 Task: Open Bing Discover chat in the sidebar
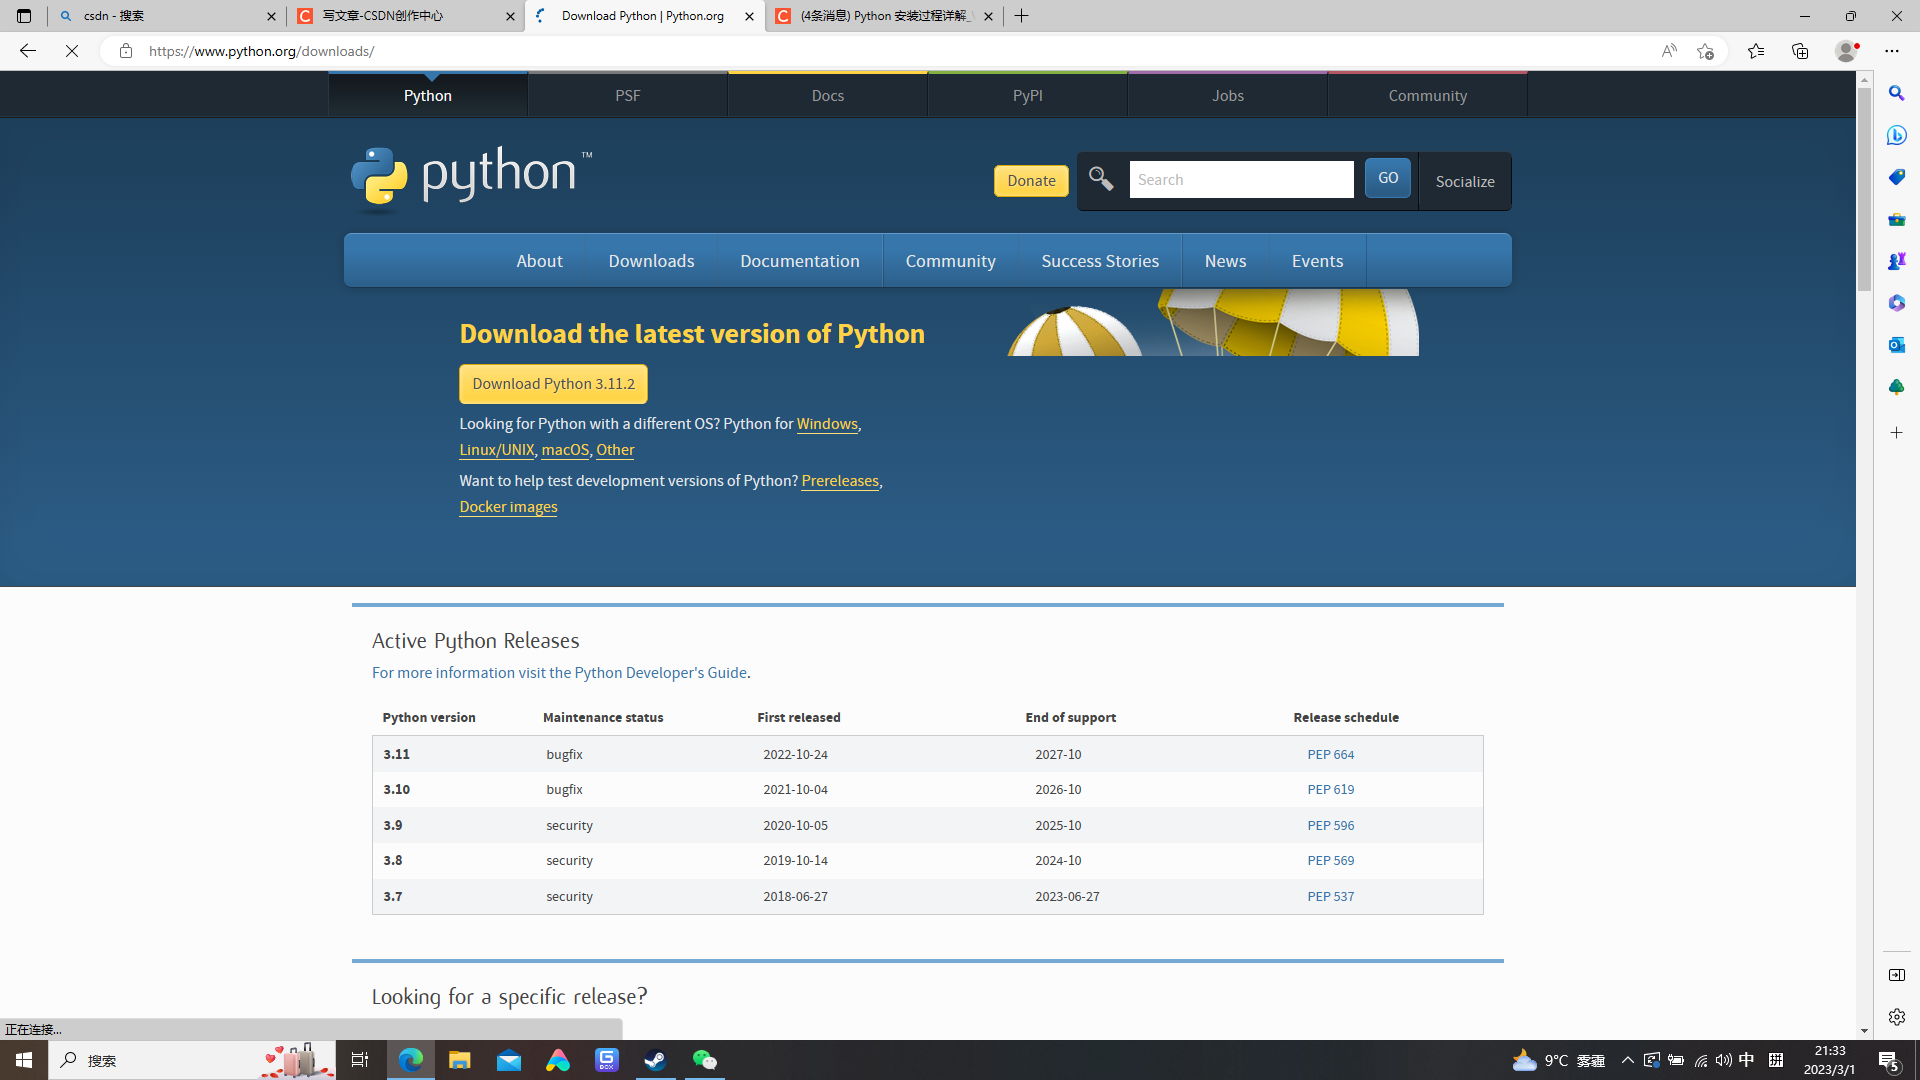(1896, 135)
